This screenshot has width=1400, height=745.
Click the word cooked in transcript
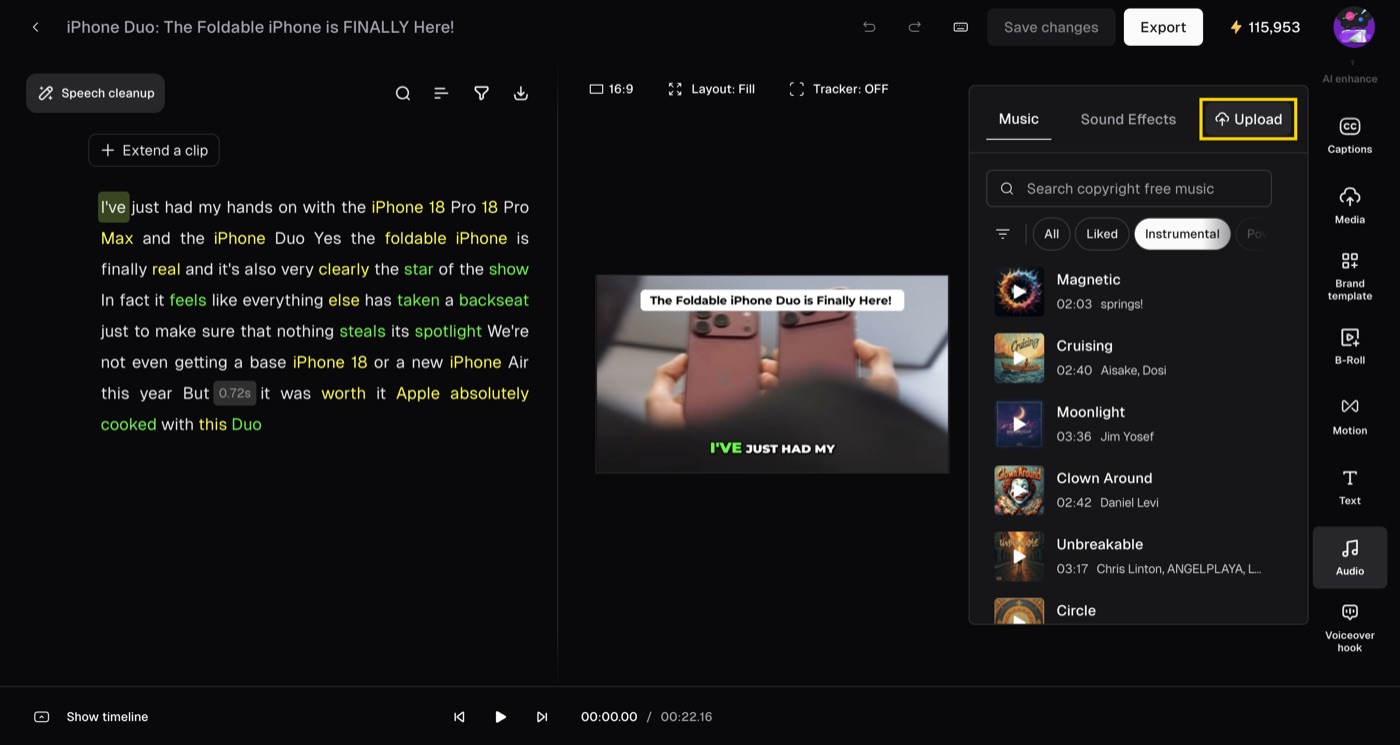(x=128, y=424)
